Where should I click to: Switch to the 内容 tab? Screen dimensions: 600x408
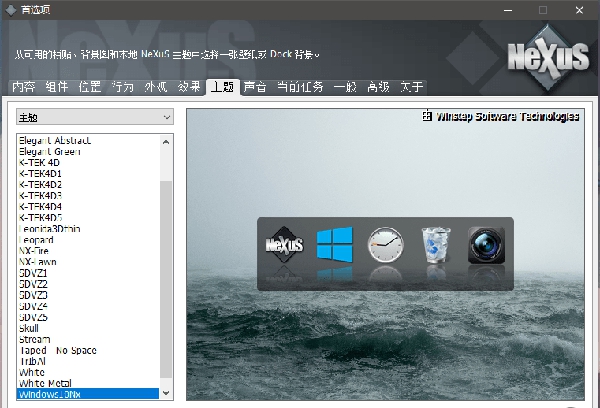tap(24, 87)
